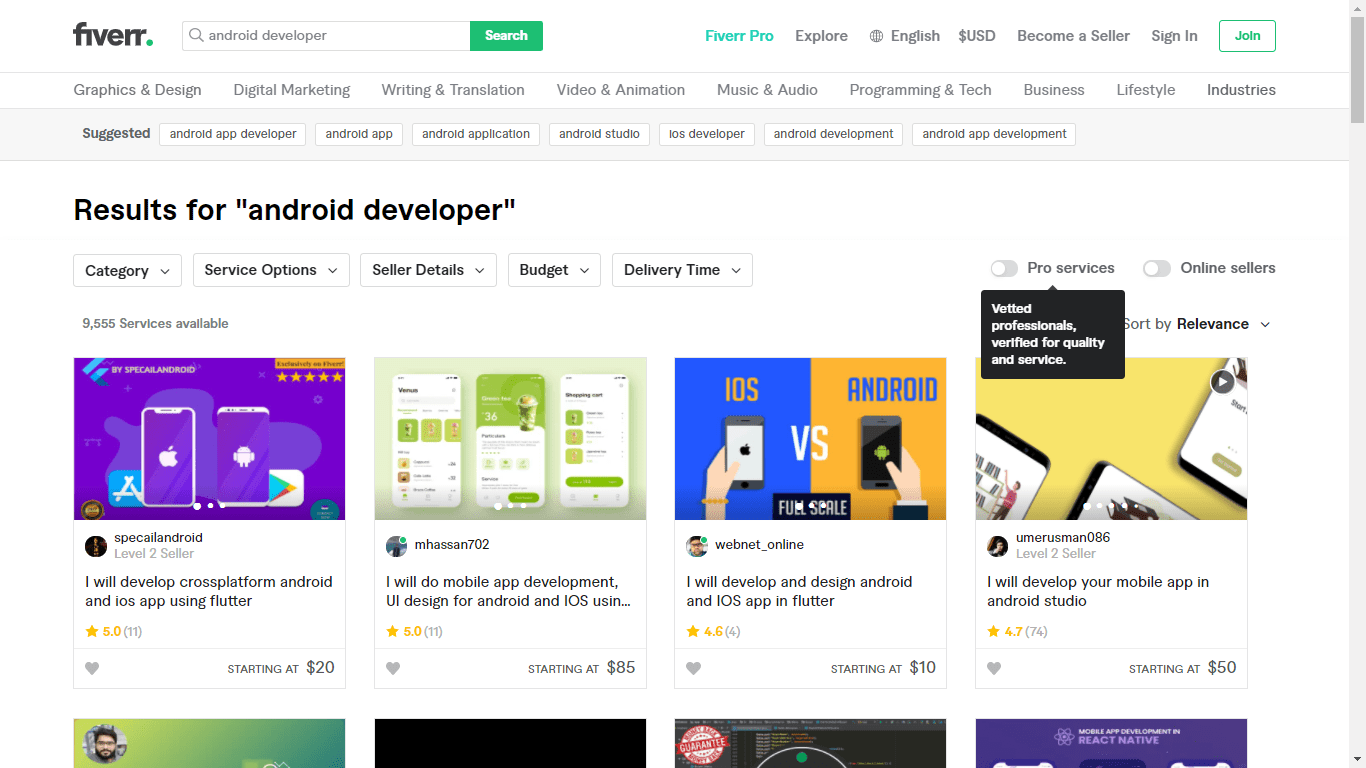Viewport: 1366px width, 768px height.
Task: Open Digital Marketing category menu
Action: 292,90
